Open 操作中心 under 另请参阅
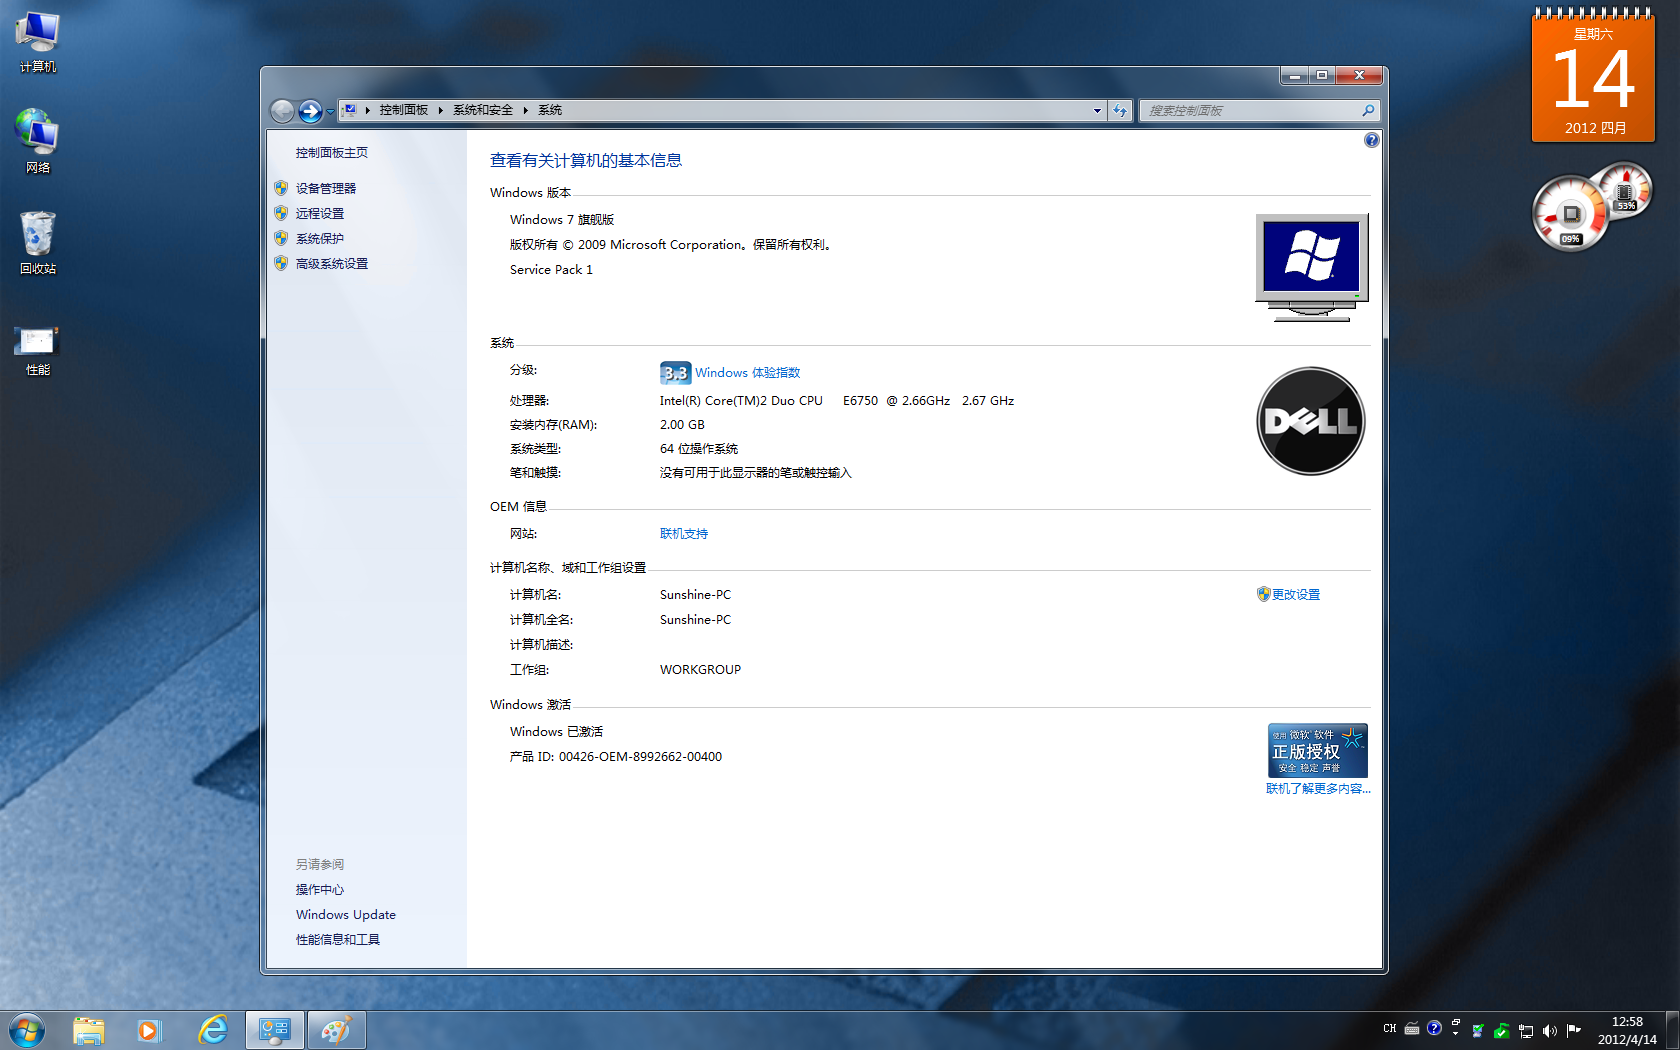The height and width of the screenshot is (1050, 1680). pos(319,889)
